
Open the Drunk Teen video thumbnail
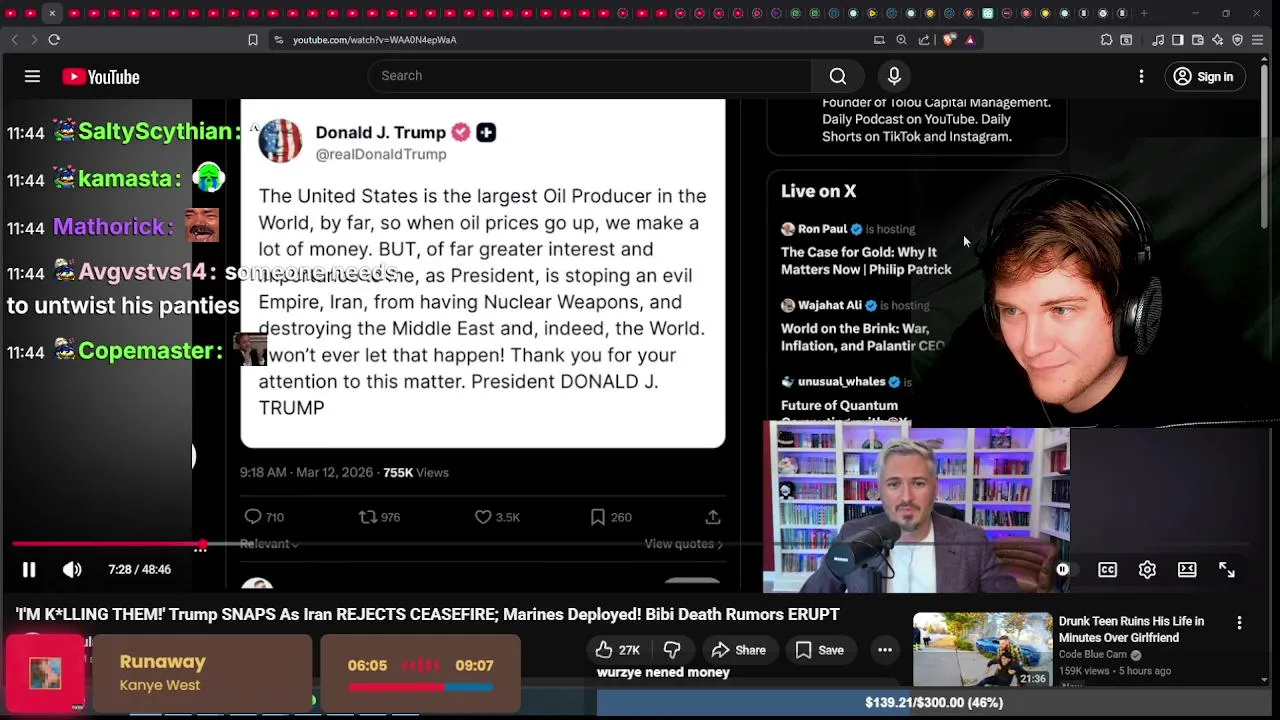pos(982,649)
